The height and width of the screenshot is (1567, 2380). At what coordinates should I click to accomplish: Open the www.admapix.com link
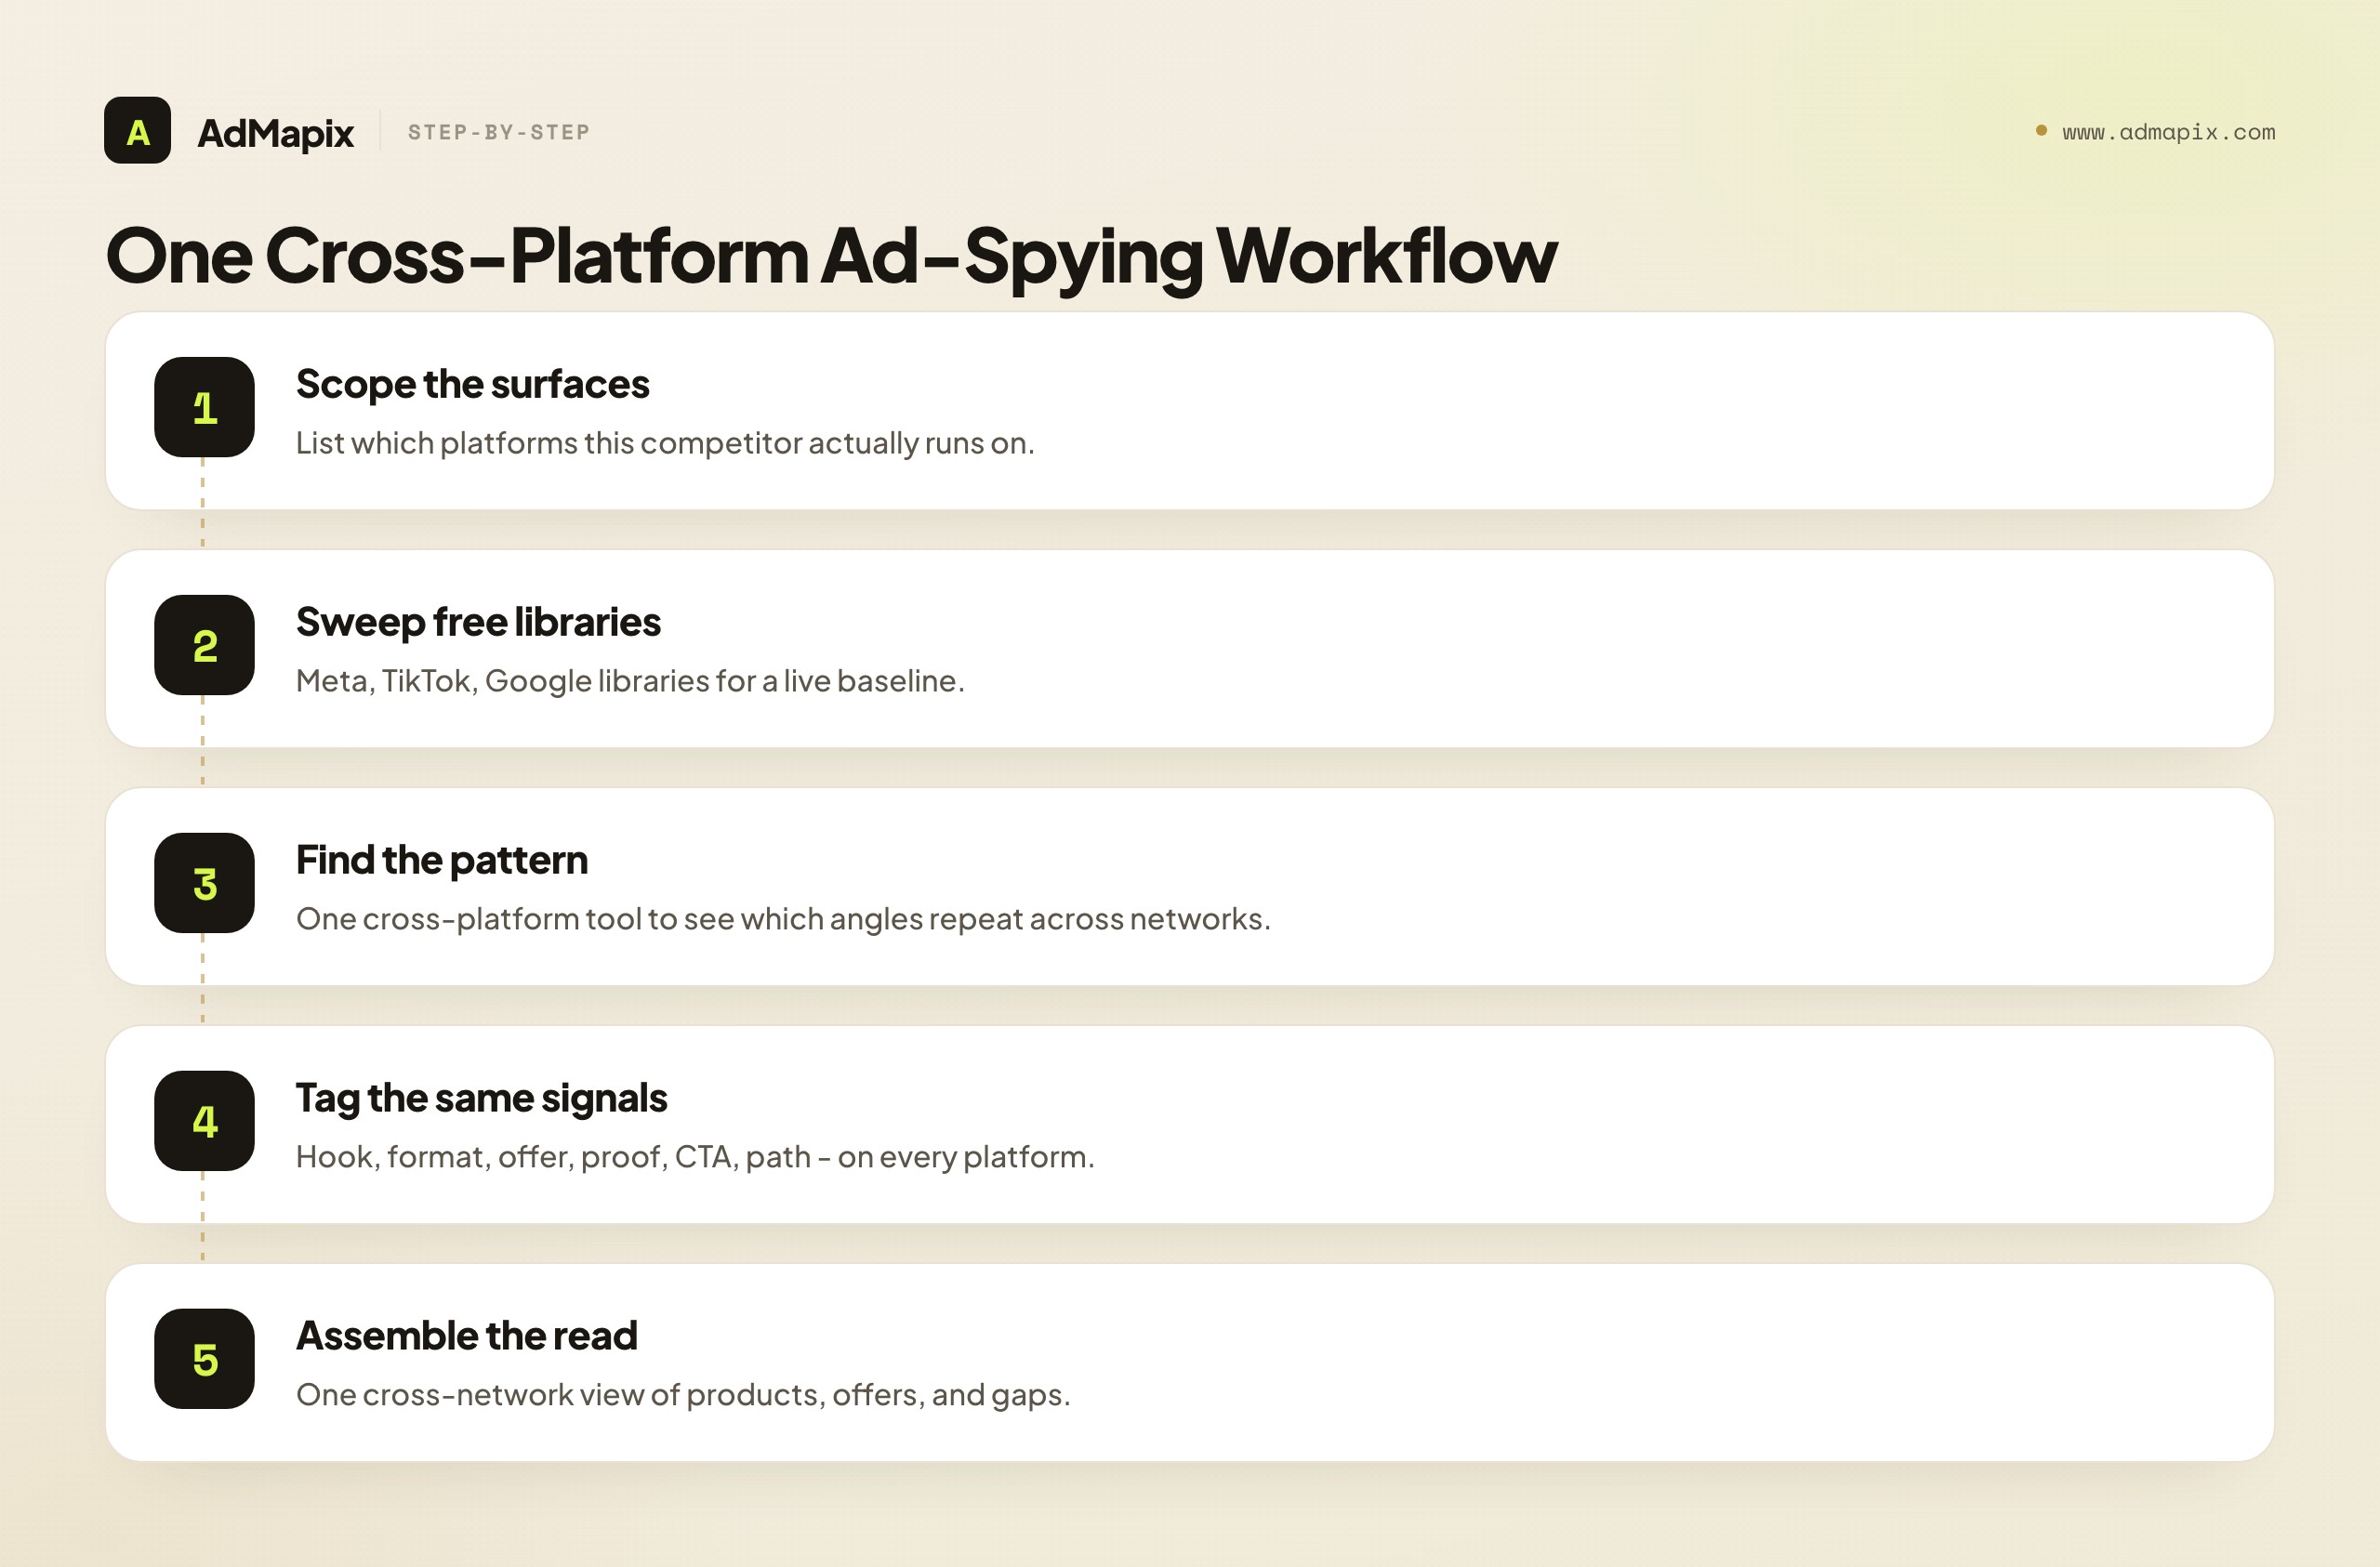(2168, 132)
